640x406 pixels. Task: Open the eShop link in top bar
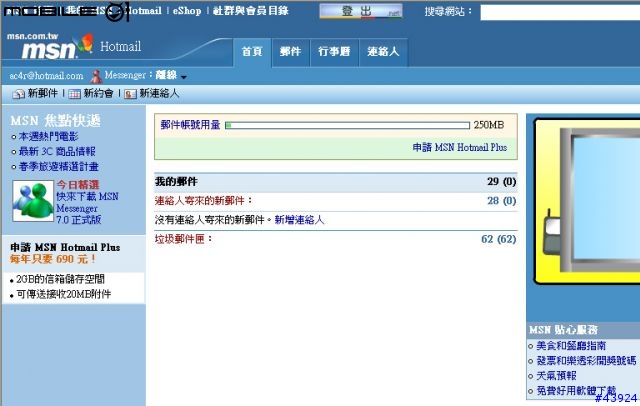[x=187, y=11]
